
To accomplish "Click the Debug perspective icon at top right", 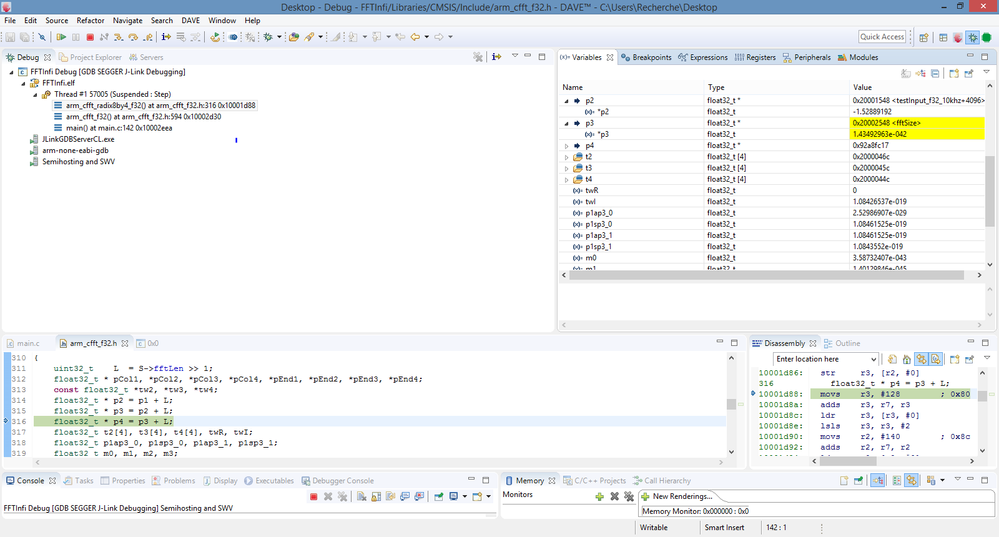I will coord(973,37).
